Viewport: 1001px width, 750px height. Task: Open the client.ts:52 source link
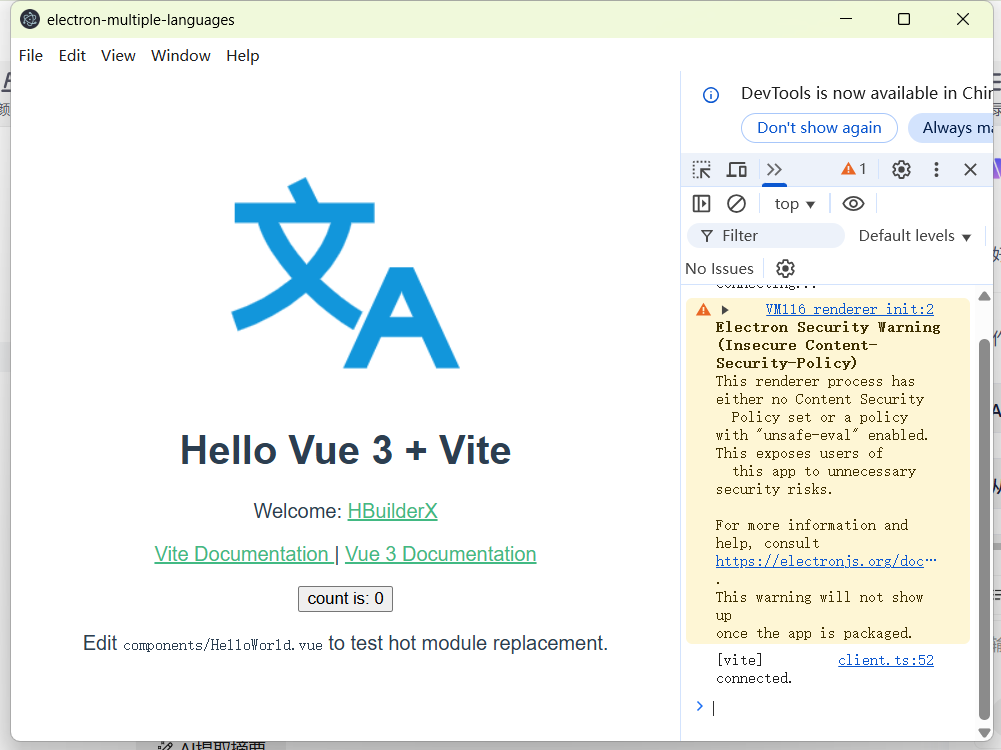(x=885, y=660)
